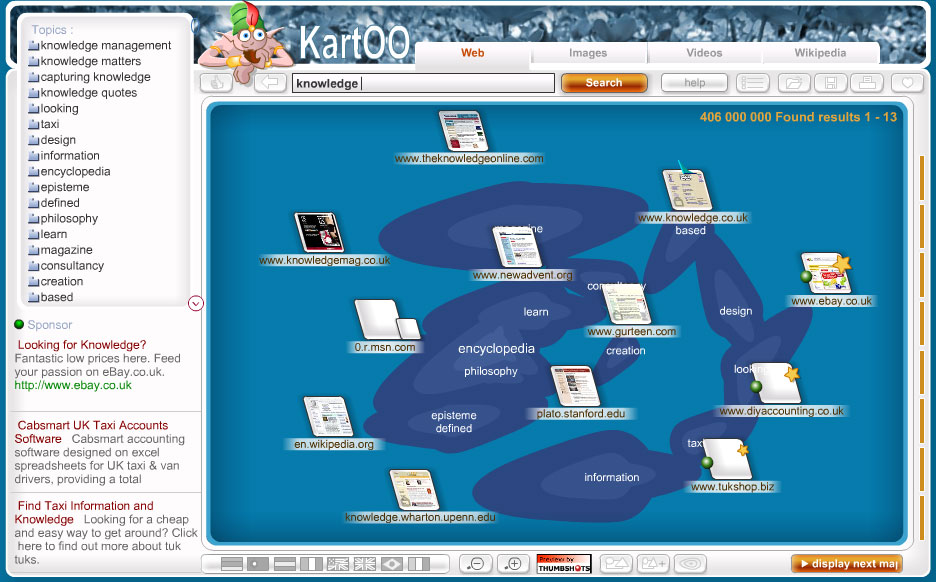Viewport: 936px width, 582px height.
Task: Click the star on the tukshop.biz thumbnail
Action: pyautogui.click(x=743, y=449)
